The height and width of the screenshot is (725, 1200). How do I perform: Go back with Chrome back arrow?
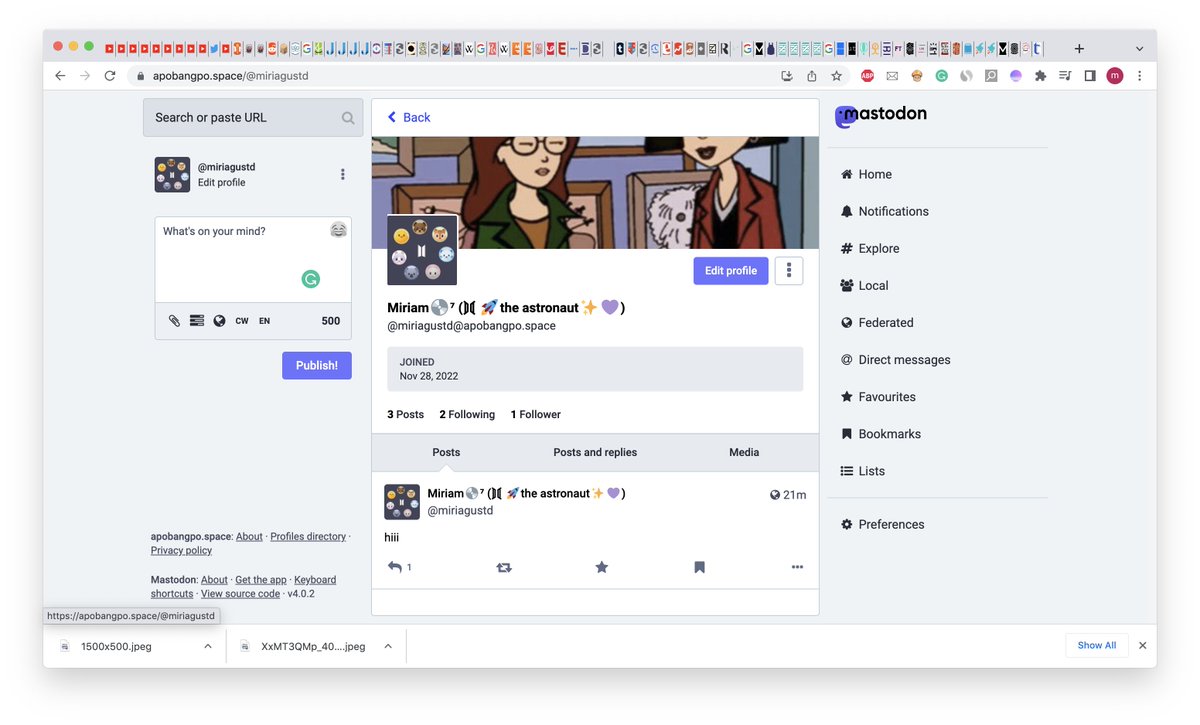[60, 76]
